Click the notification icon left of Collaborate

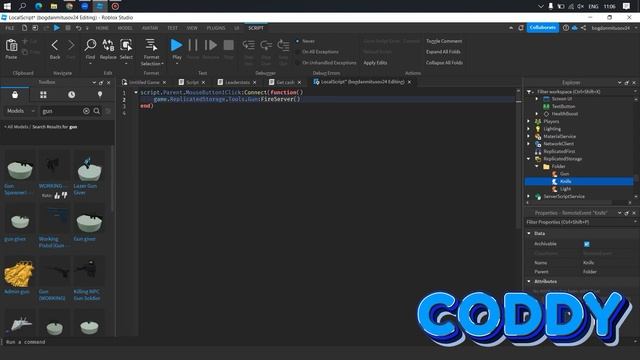tap(521, 28)
